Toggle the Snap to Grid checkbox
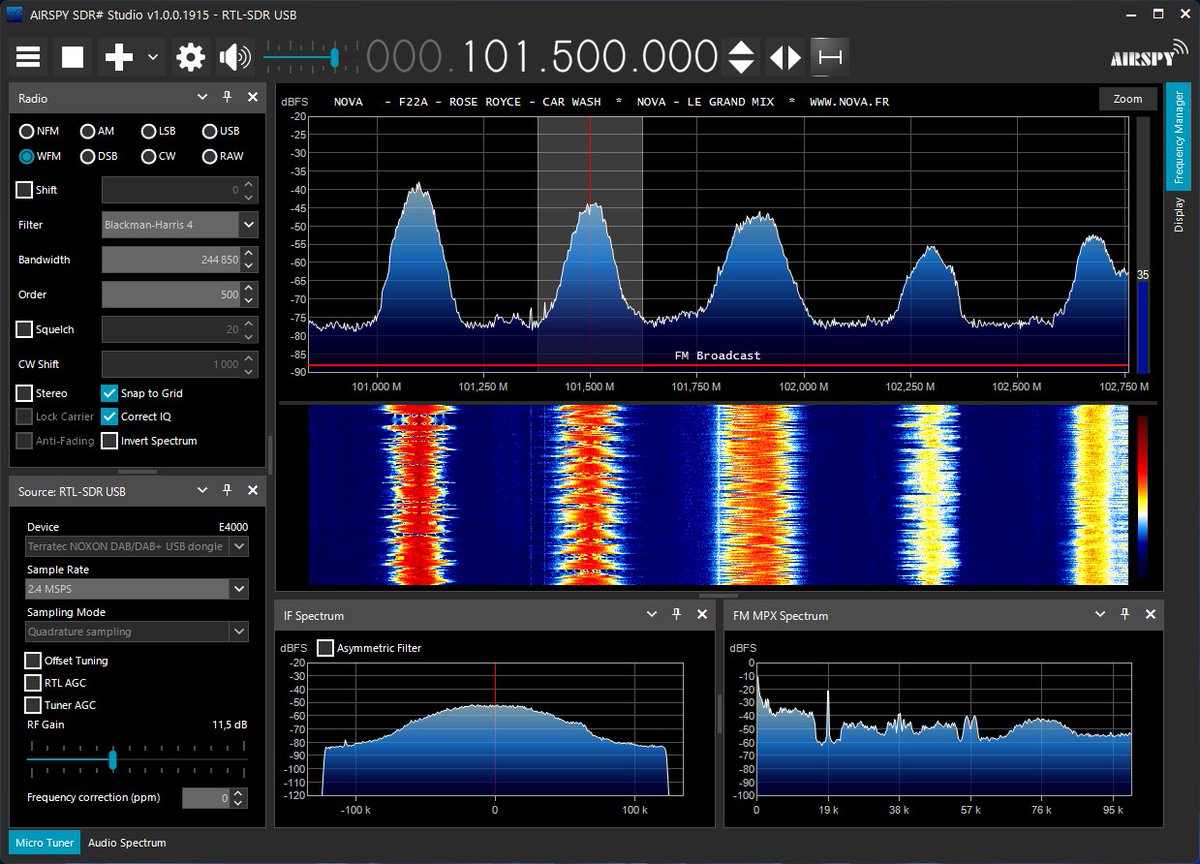 [110, 393]
